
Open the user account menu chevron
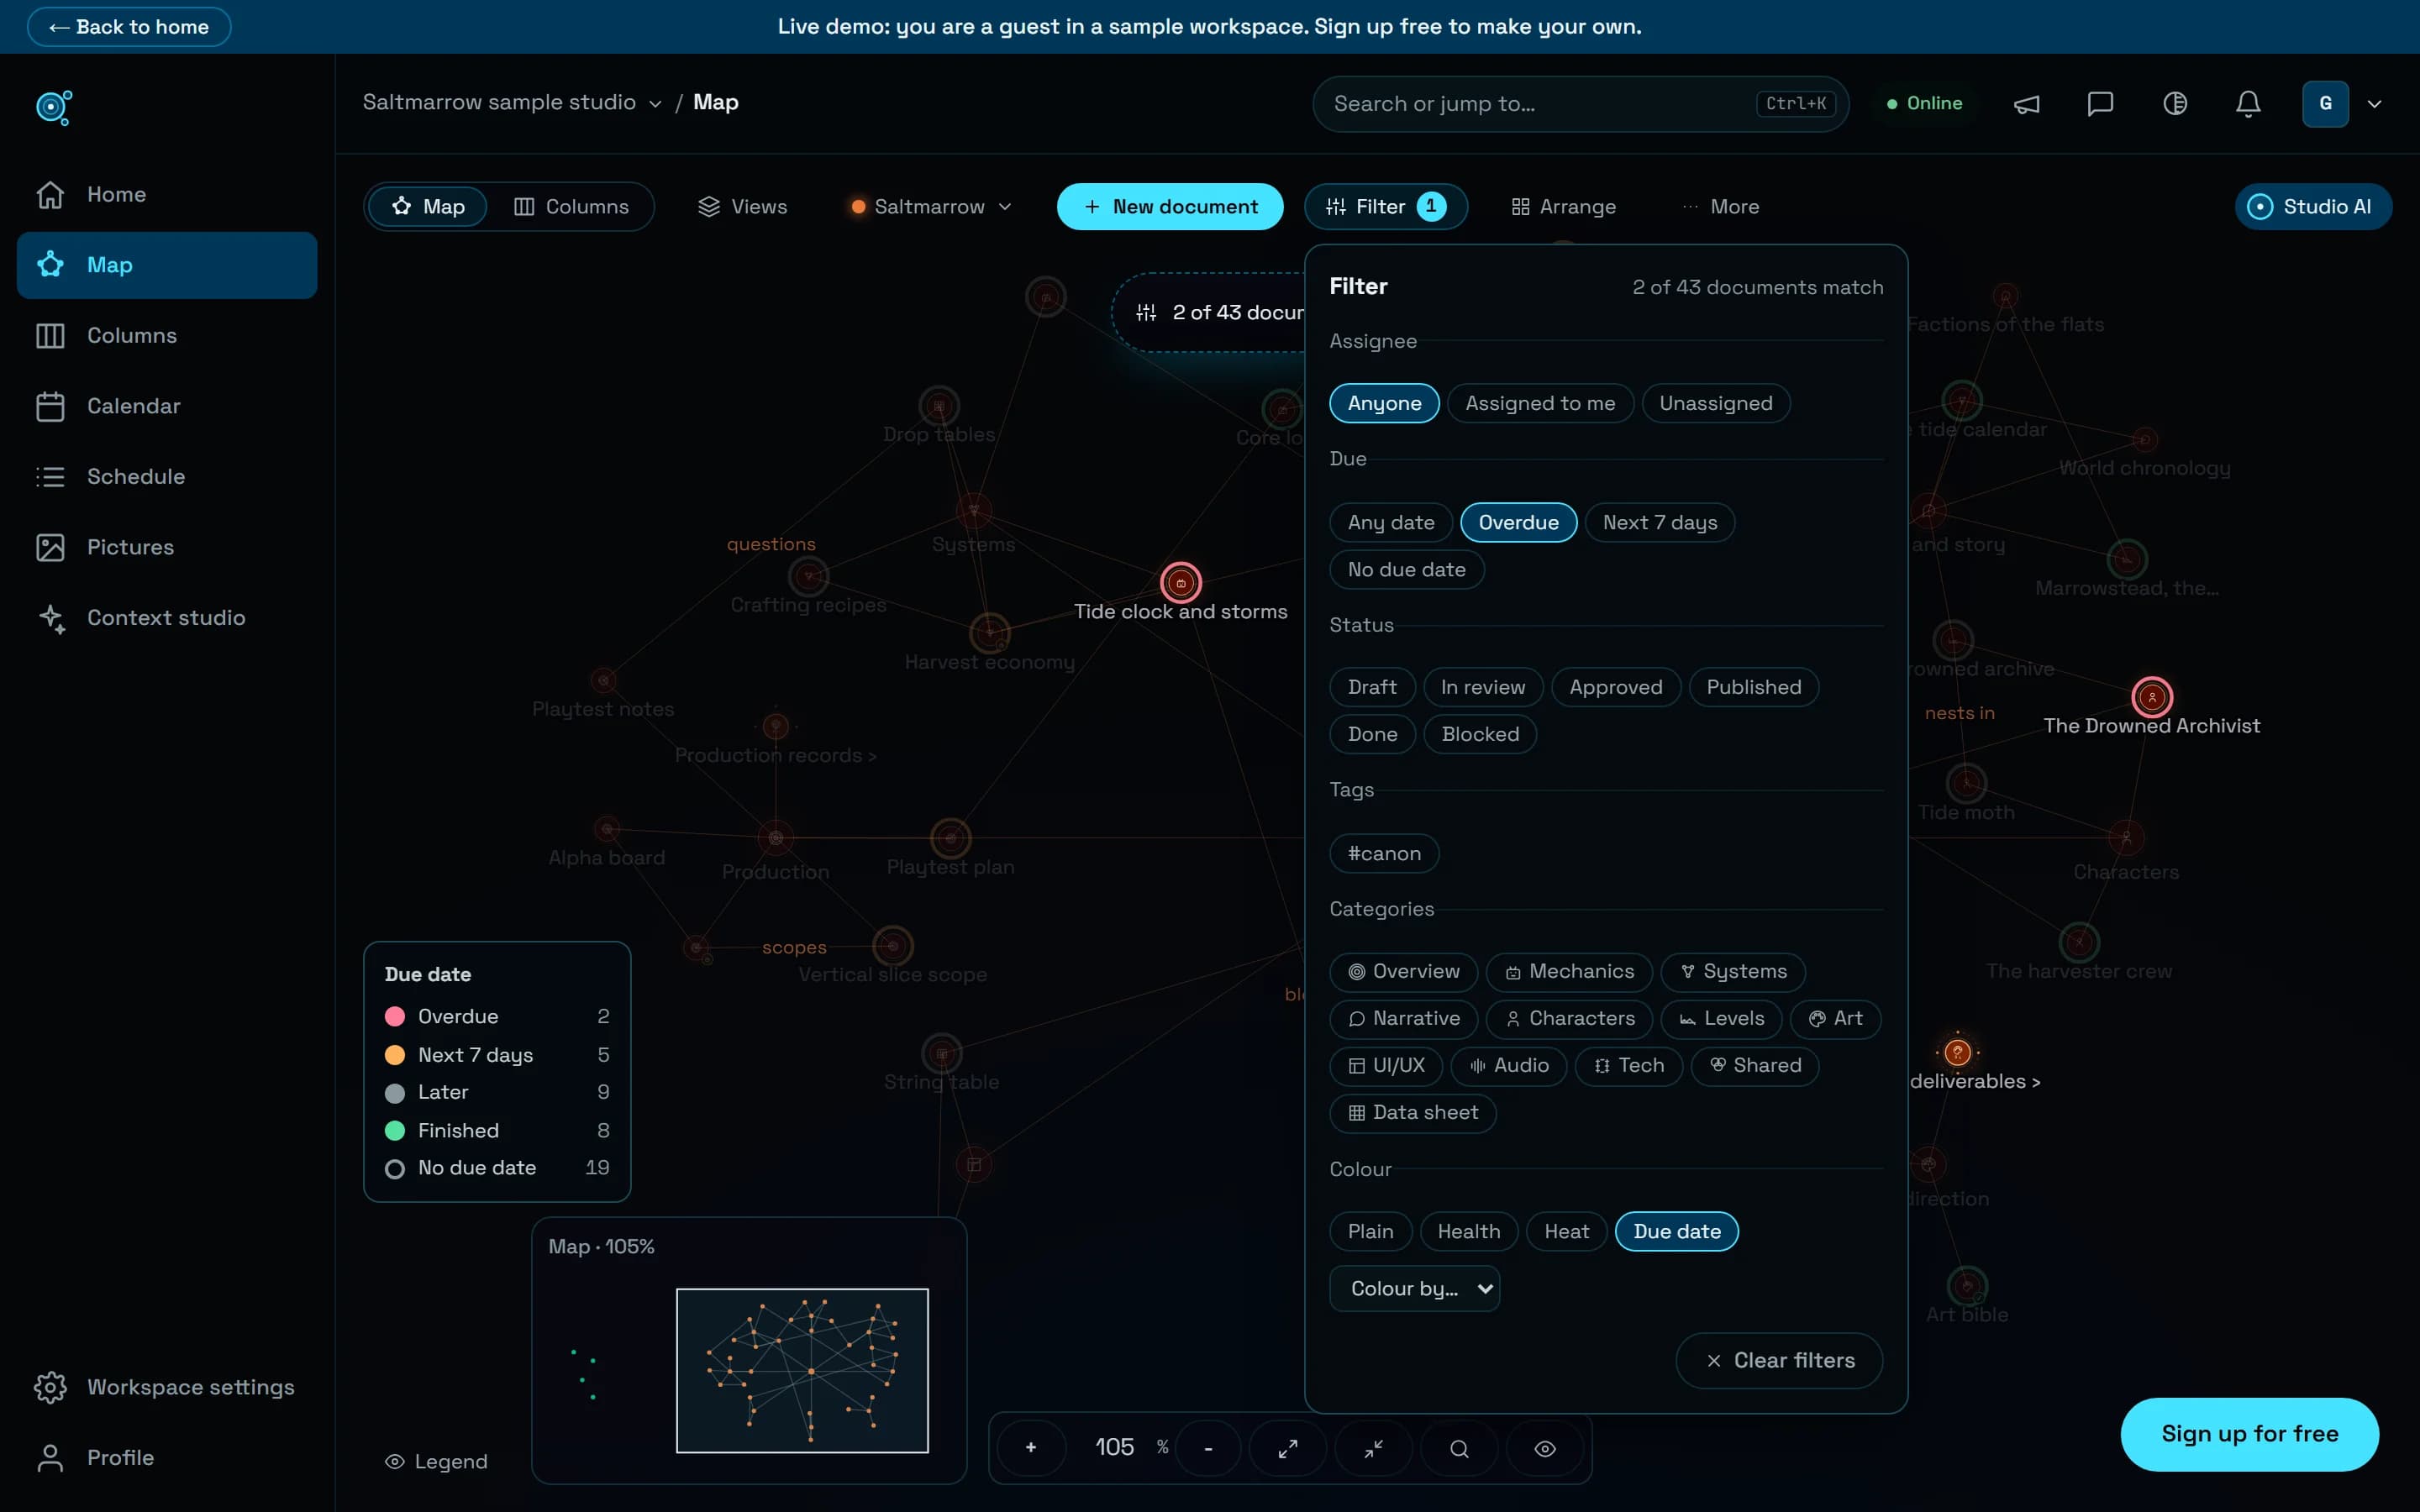pyautogui.click(x=2374, y=104)
